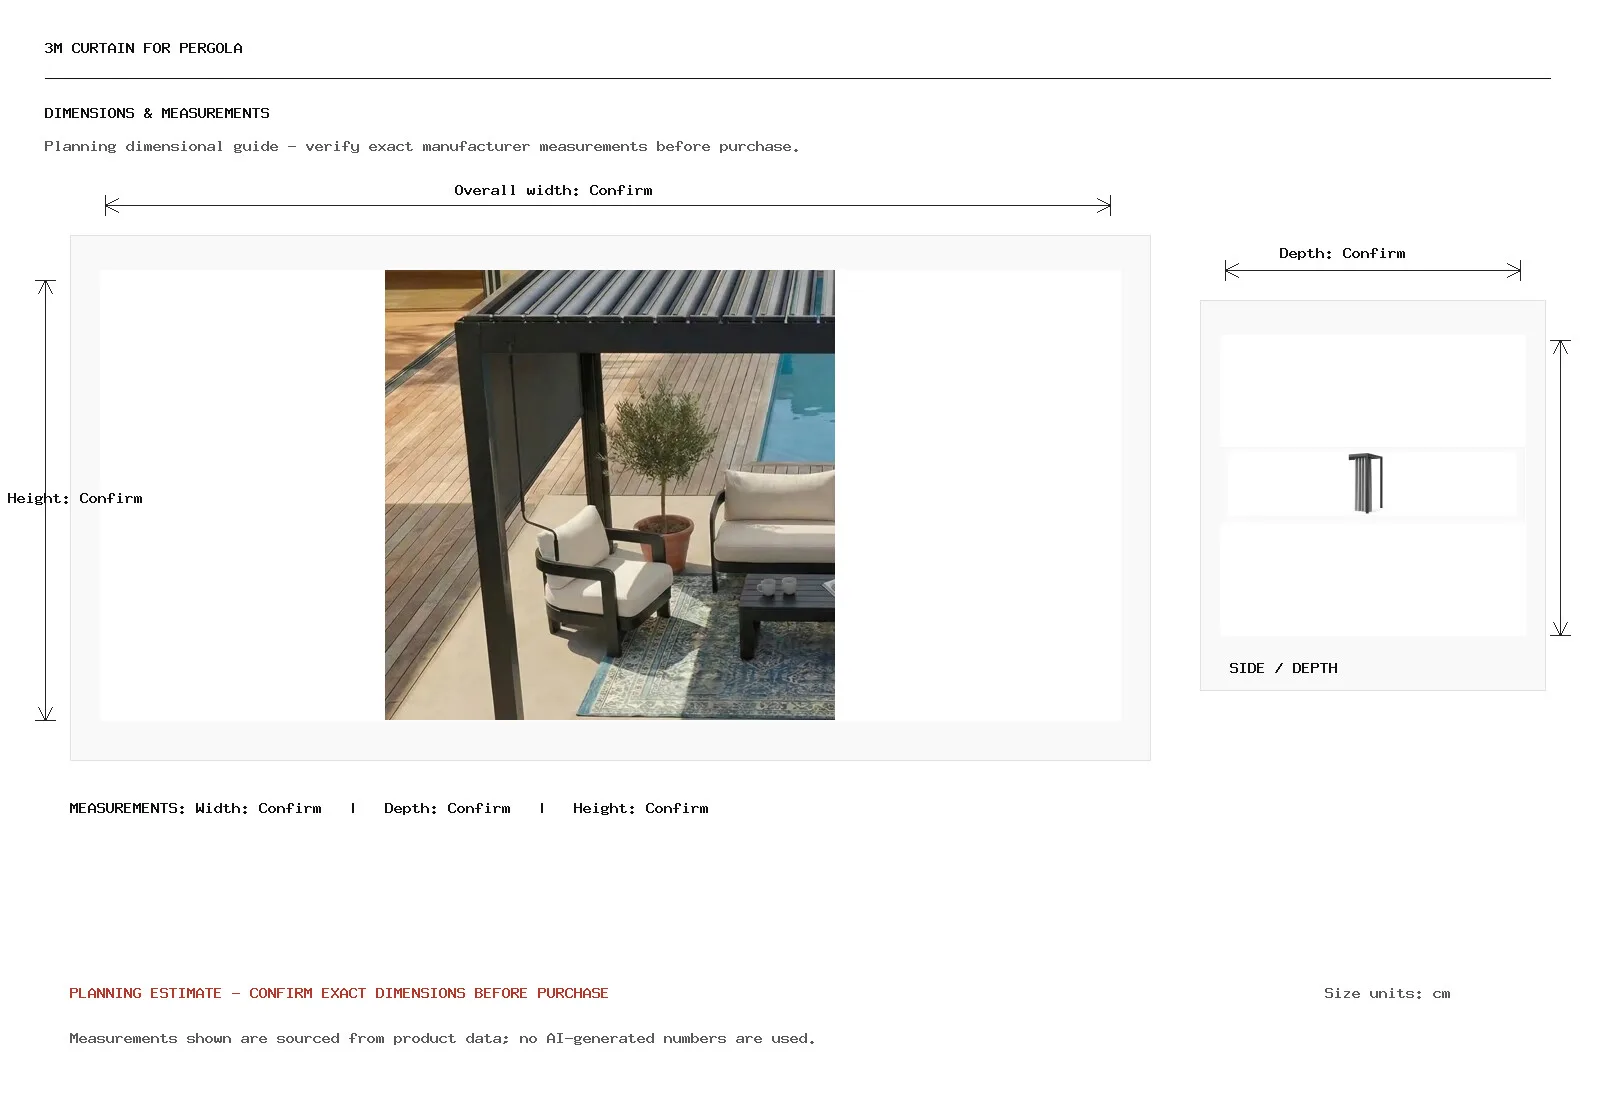Click the 'Overall width: Confirm' label
Image resolution: width=1600 pixels, height=1120 pixels.
[x=553, y=190]
